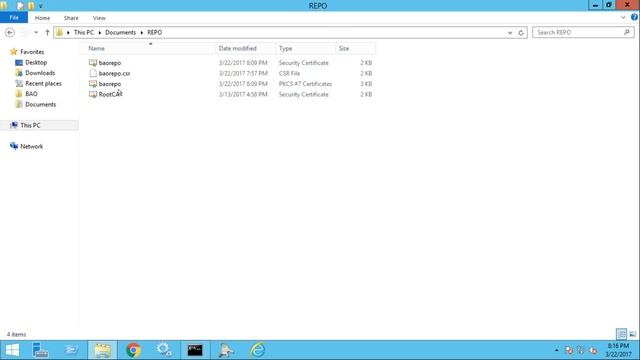This screenshot has width=640, height=360.
Task: Open Downloads in the Favorites list
Action: point(40,73)
